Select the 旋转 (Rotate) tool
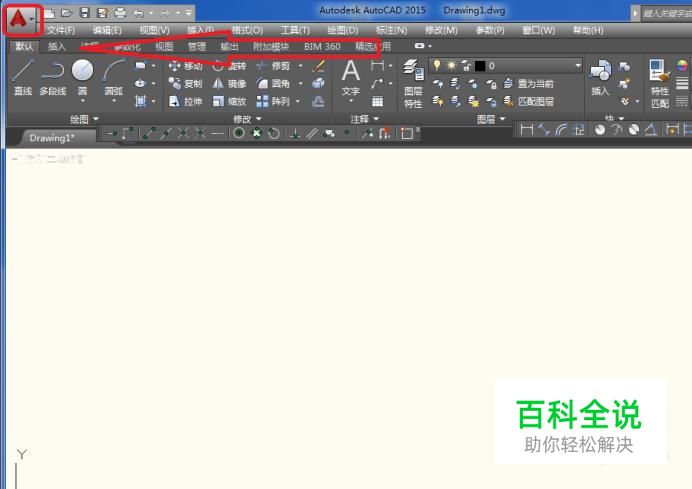This screenshot has height=489, width=692. tap(229, 66)
